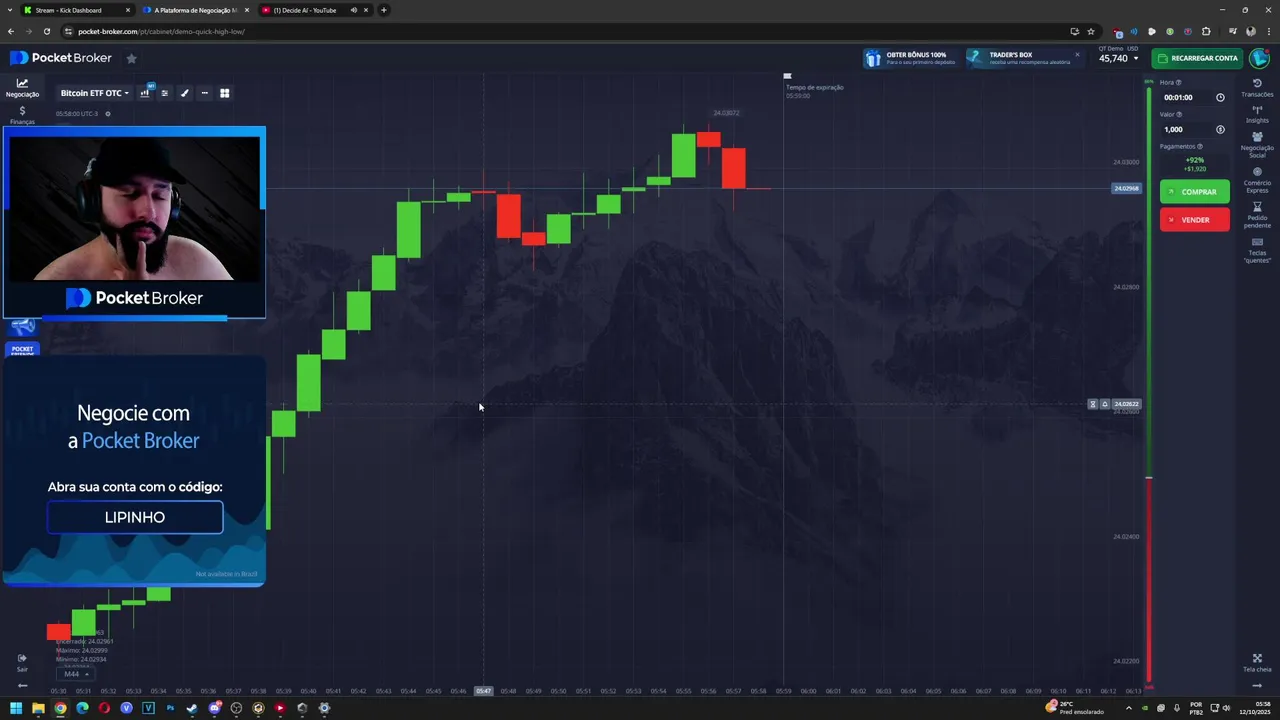Open Photoshop from the taskbar

coord(170,708)
